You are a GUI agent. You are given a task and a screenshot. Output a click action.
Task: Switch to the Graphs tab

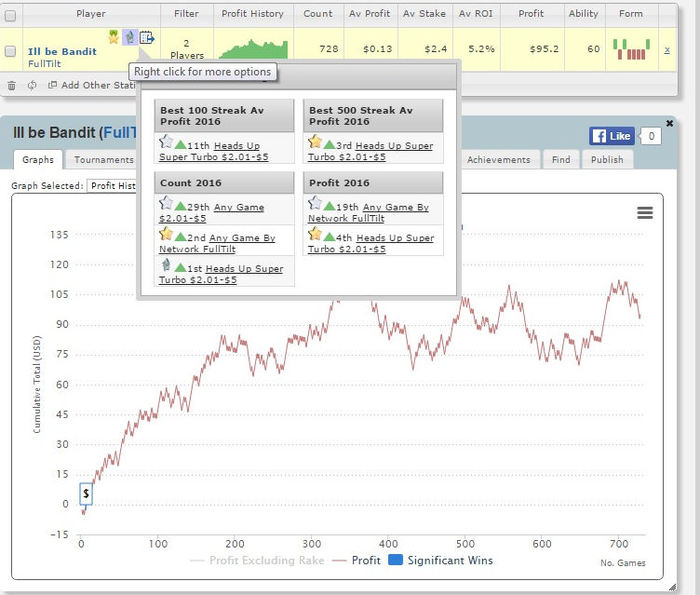(38, 160)
